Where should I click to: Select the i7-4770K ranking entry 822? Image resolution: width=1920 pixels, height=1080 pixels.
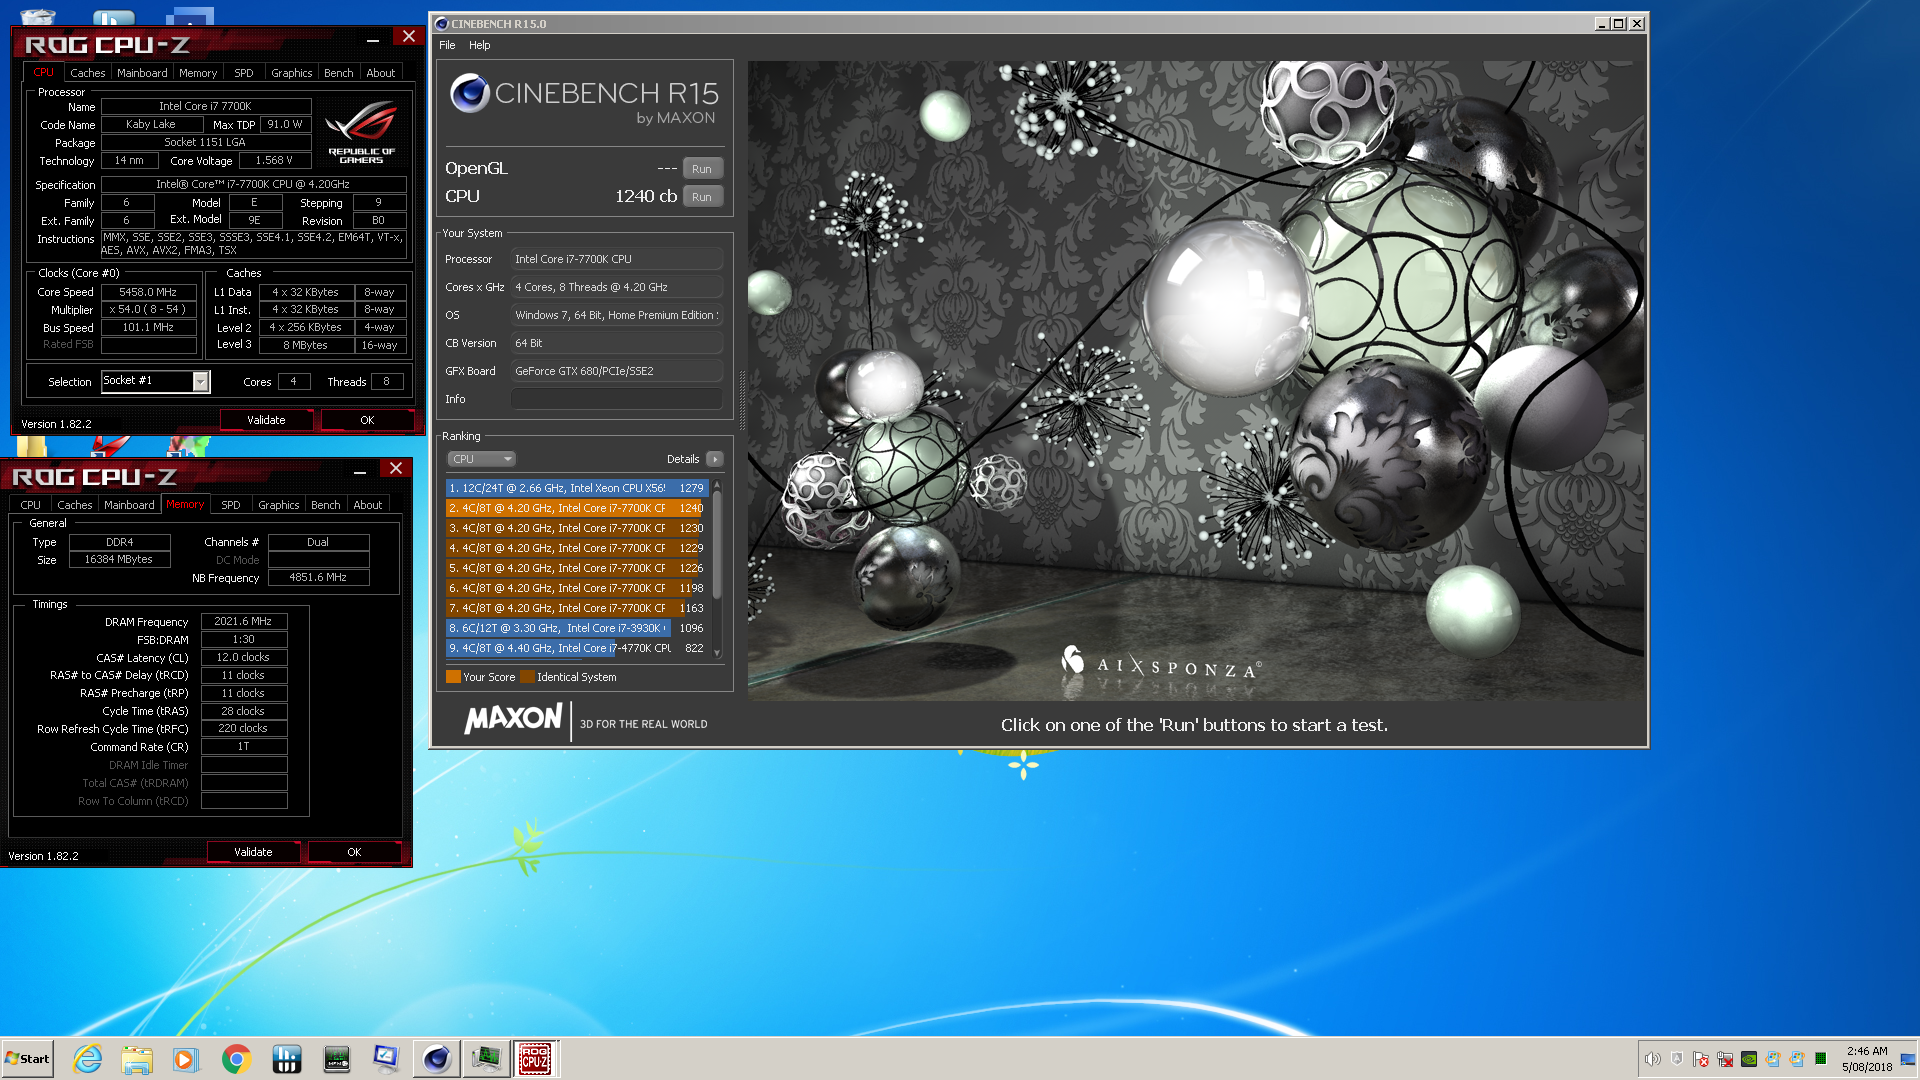(x=576, y=648)
